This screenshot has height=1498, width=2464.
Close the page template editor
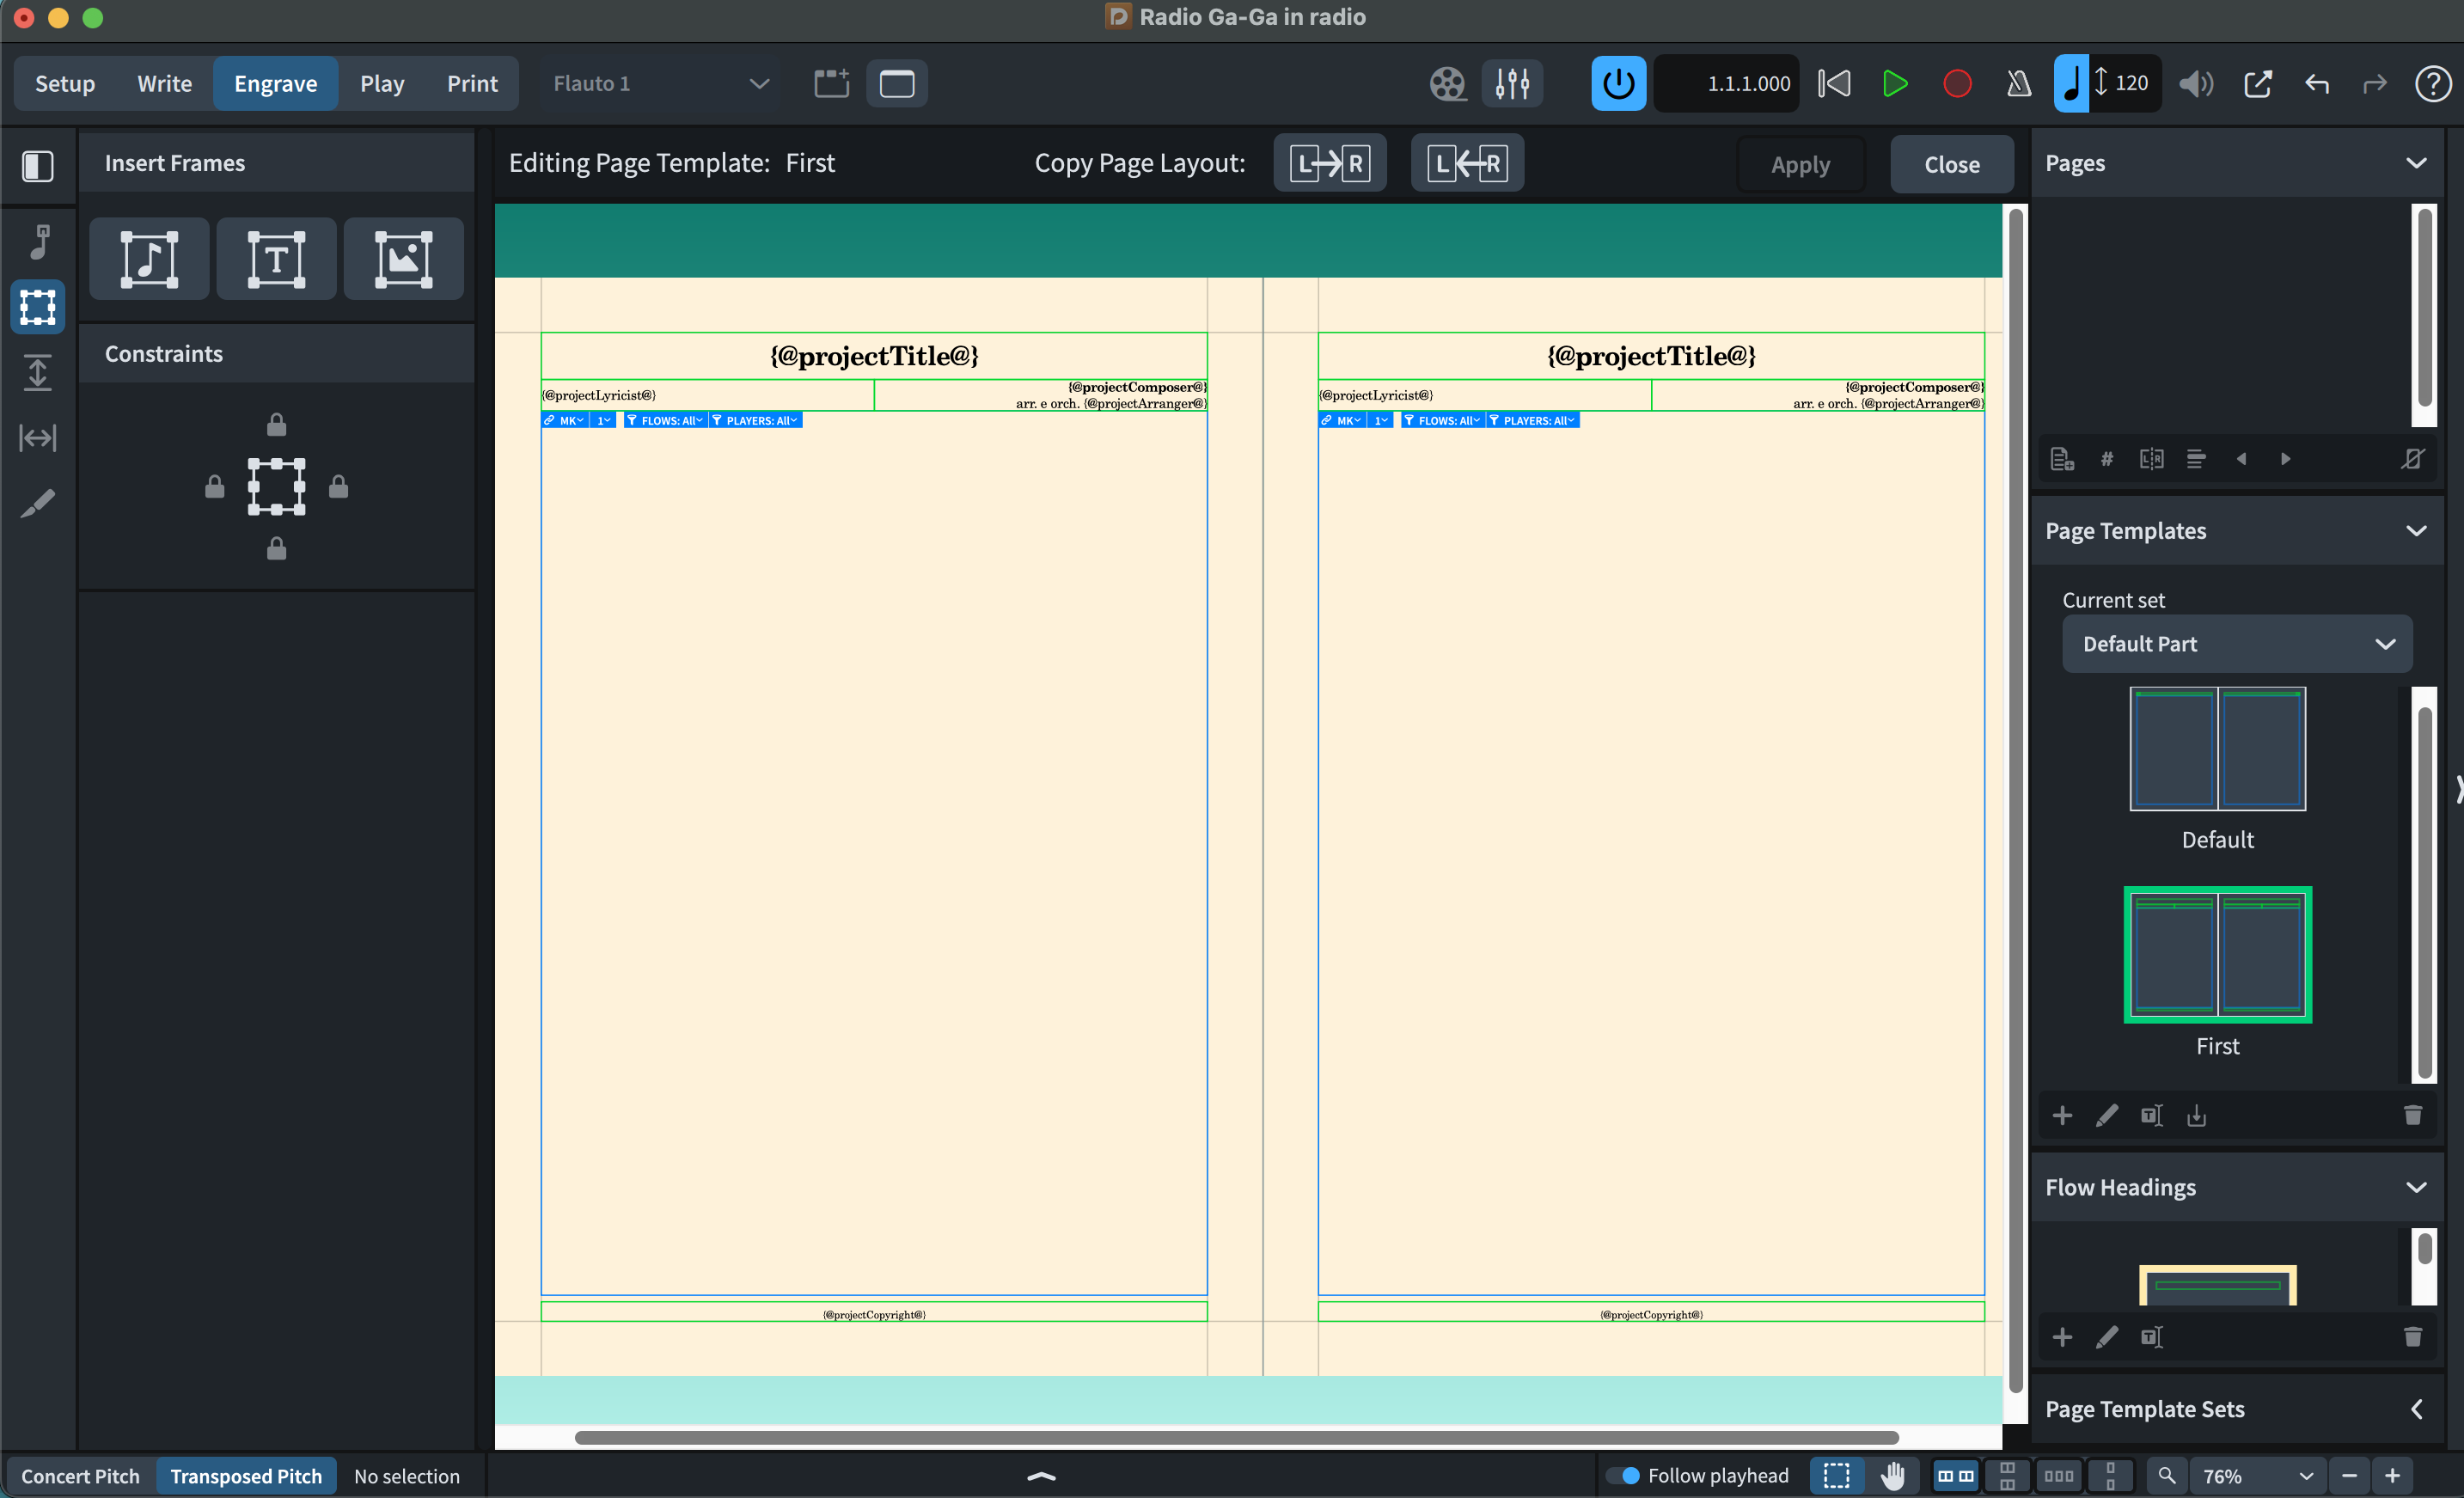1950,164
